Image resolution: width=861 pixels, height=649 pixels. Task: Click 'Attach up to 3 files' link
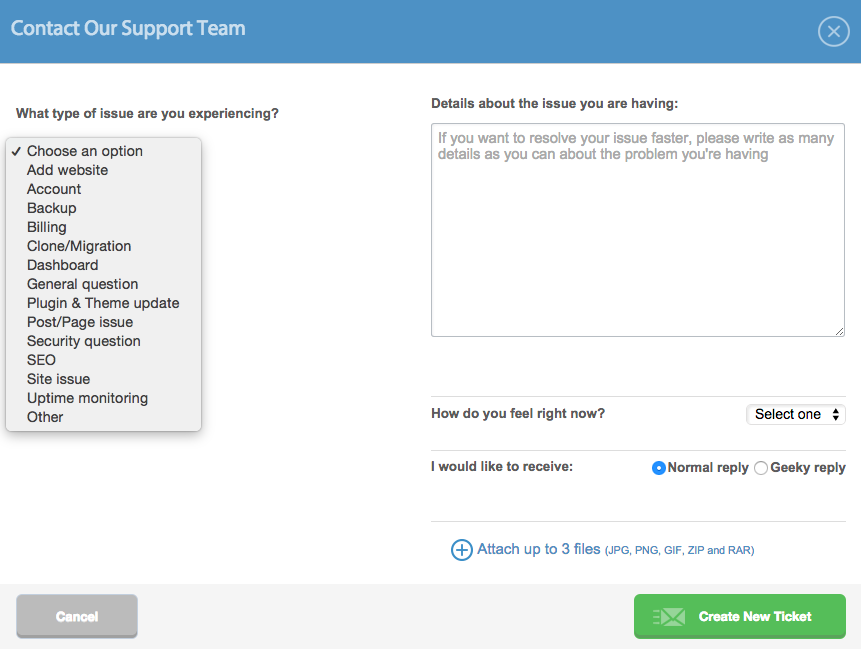[x=539, y=549]
